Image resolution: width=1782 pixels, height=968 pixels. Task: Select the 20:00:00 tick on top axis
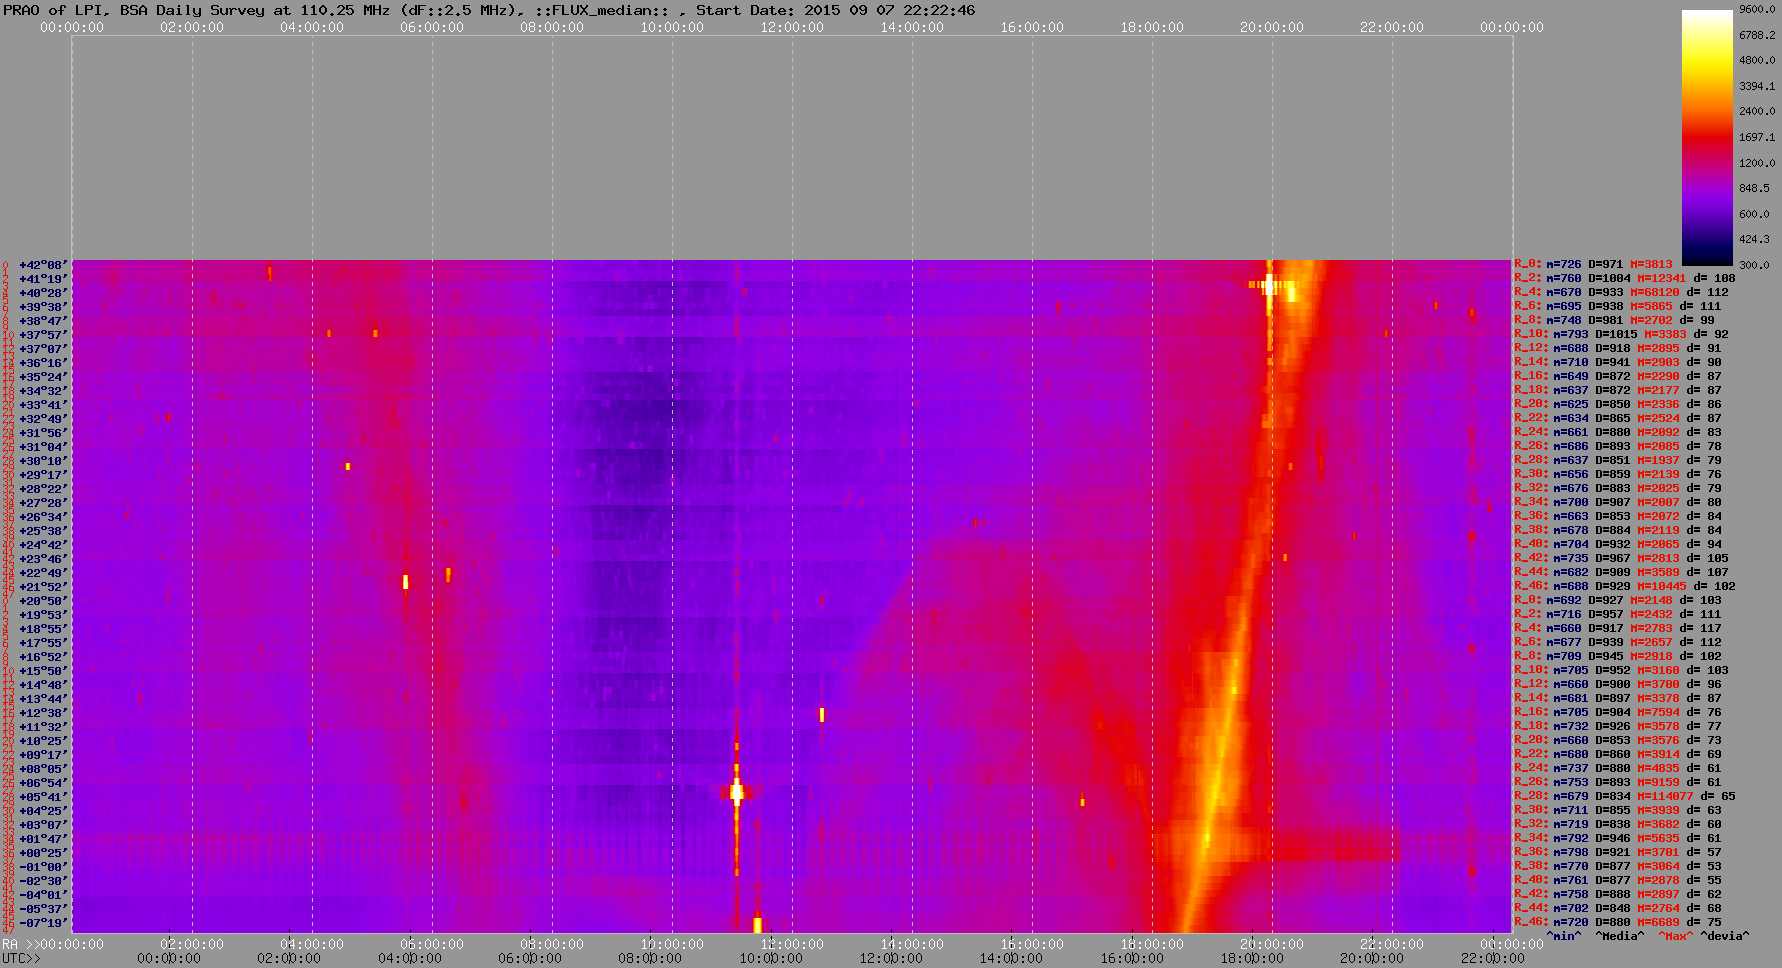[x=1272, y=27]
